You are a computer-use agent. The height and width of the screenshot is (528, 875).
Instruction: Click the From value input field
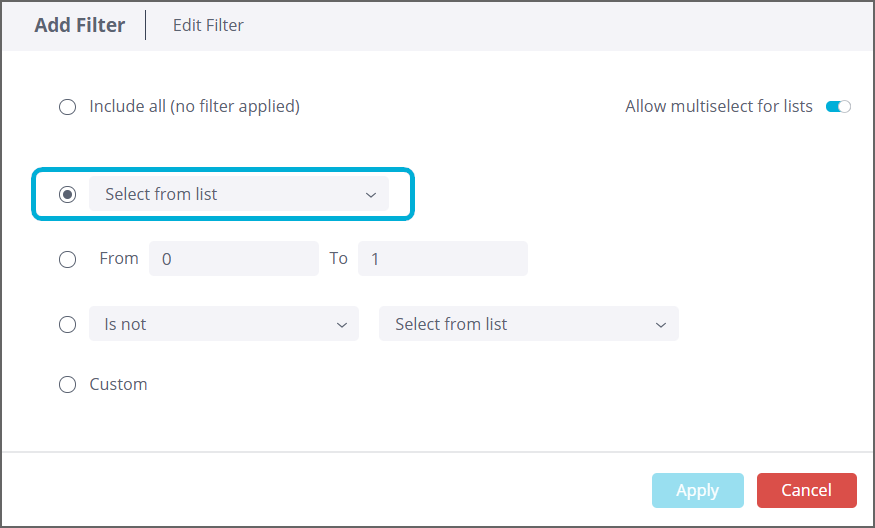233,259
